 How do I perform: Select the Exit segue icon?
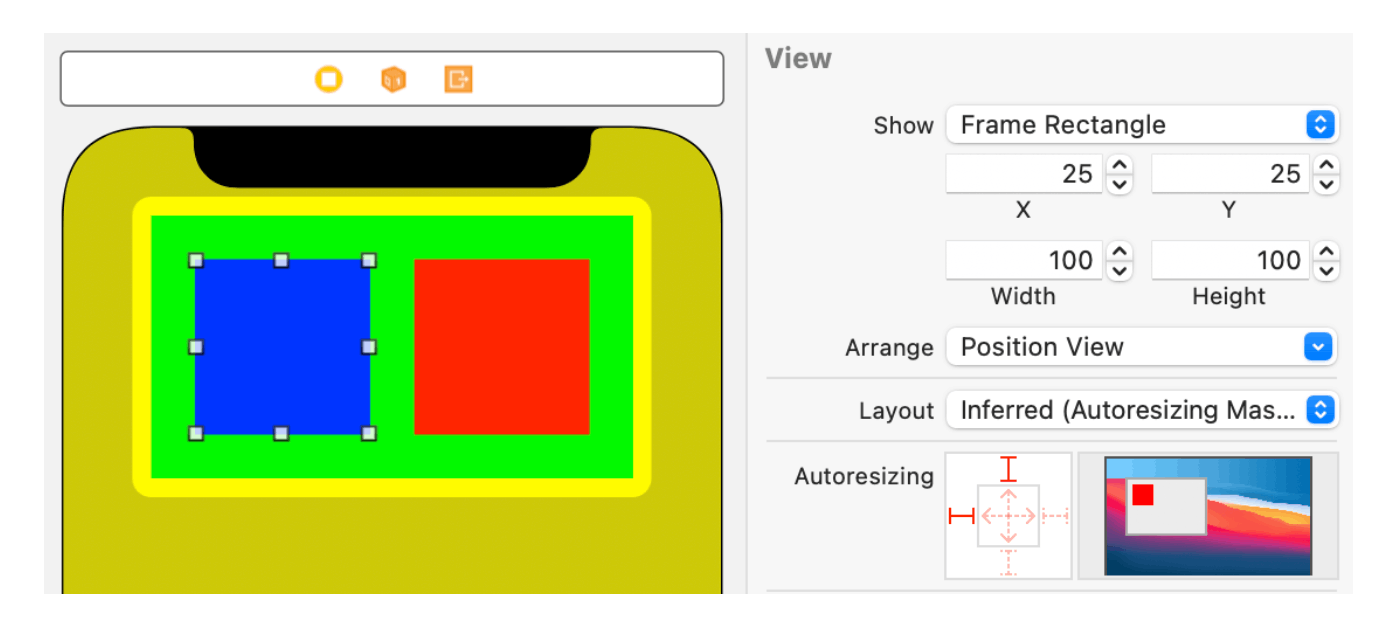(x=459, y=80)
